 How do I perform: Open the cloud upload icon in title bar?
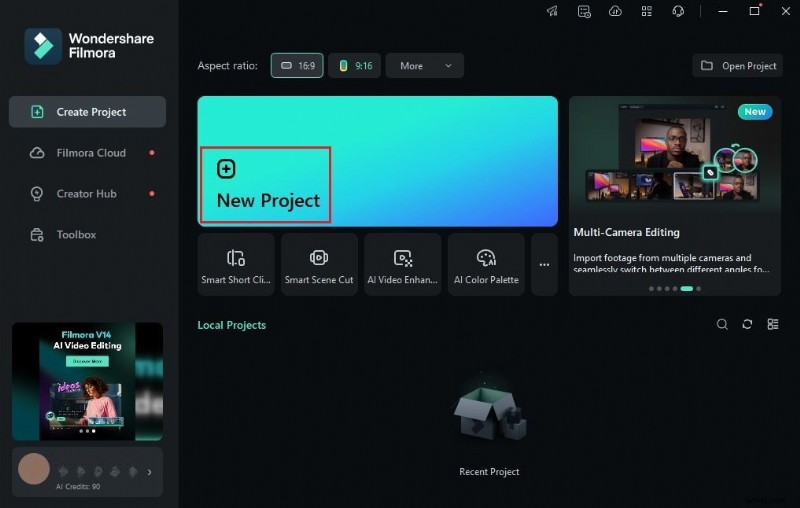[x=615, y=11]
